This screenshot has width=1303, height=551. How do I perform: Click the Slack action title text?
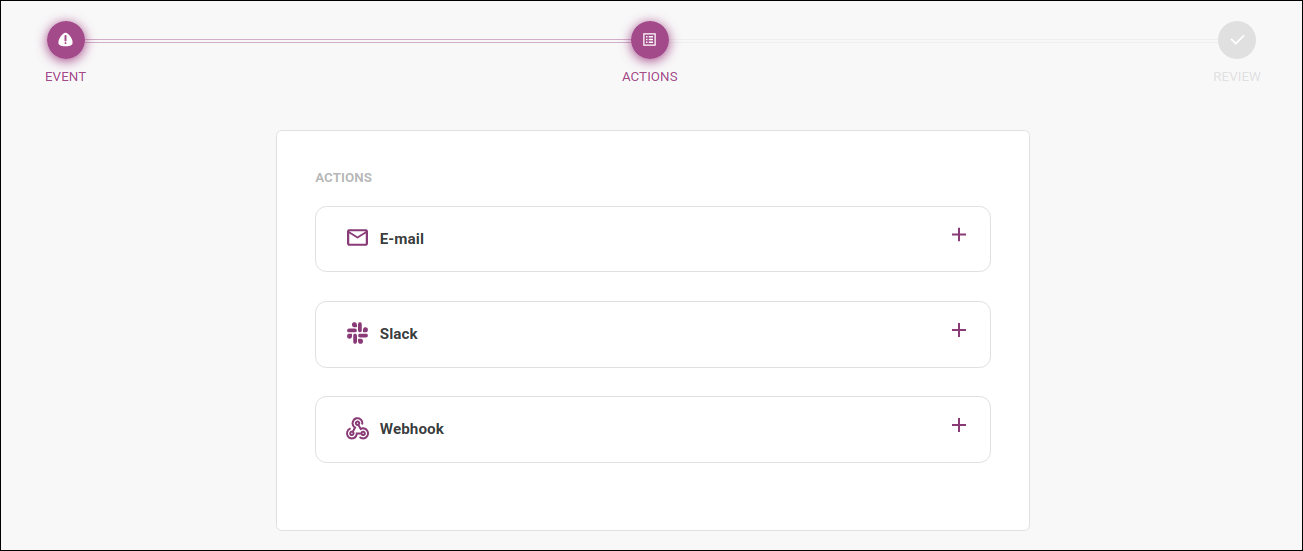[x=399, y=334]
